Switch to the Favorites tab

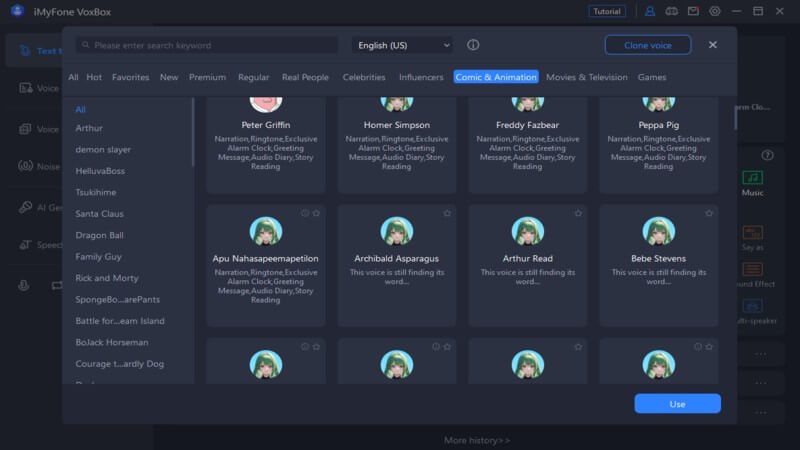[x=131, y=77]
